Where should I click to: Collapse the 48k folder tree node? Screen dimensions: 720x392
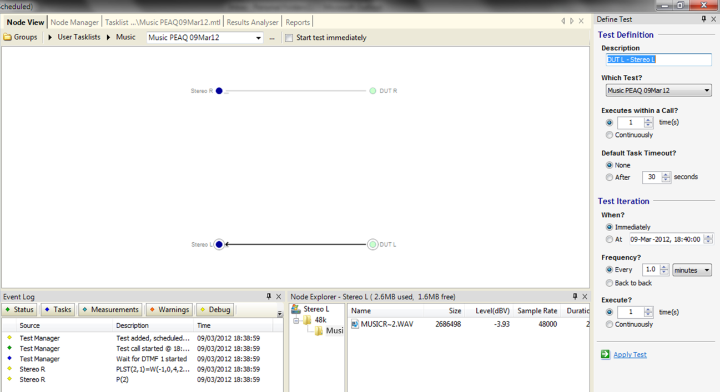click(x=296, y=320)
